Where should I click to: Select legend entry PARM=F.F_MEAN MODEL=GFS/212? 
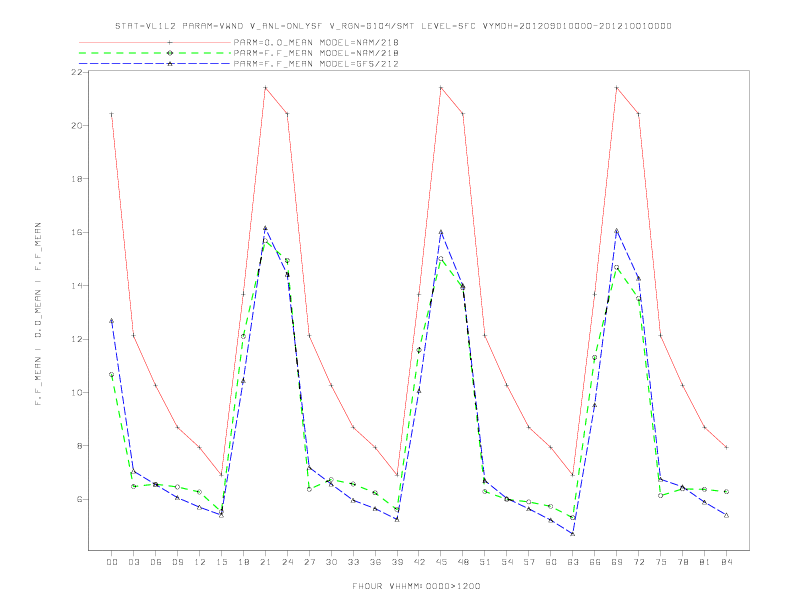tap(316, 64)
